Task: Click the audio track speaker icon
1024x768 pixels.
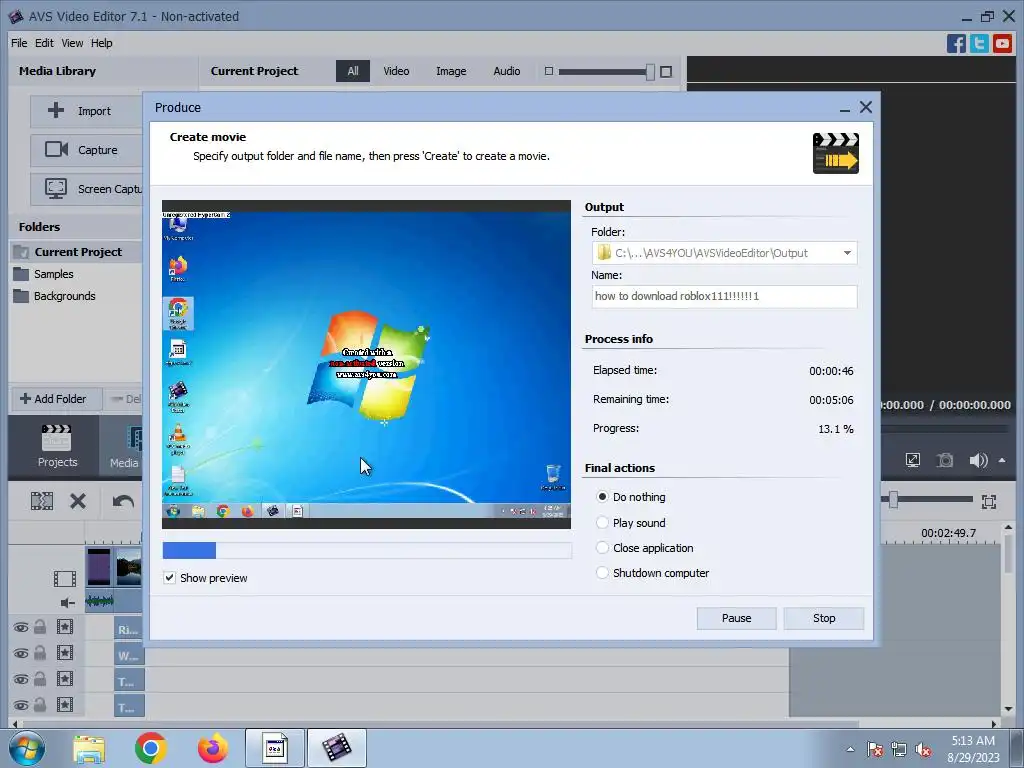Action: (68, 603)
